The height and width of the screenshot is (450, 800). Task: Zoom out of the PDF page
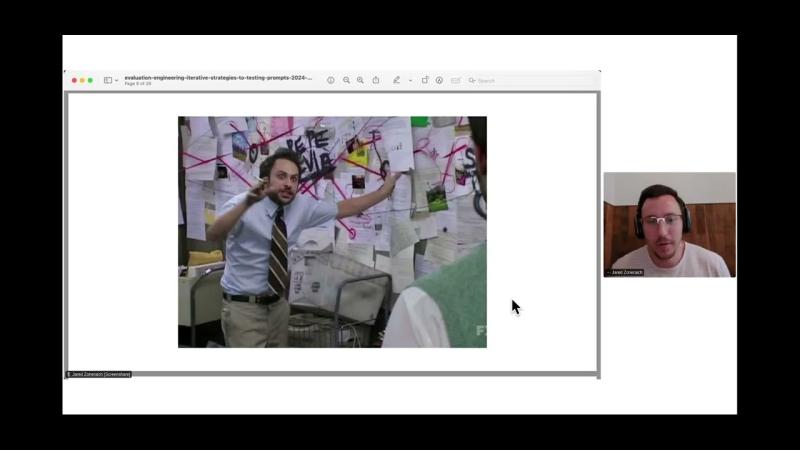pos(346,81)
